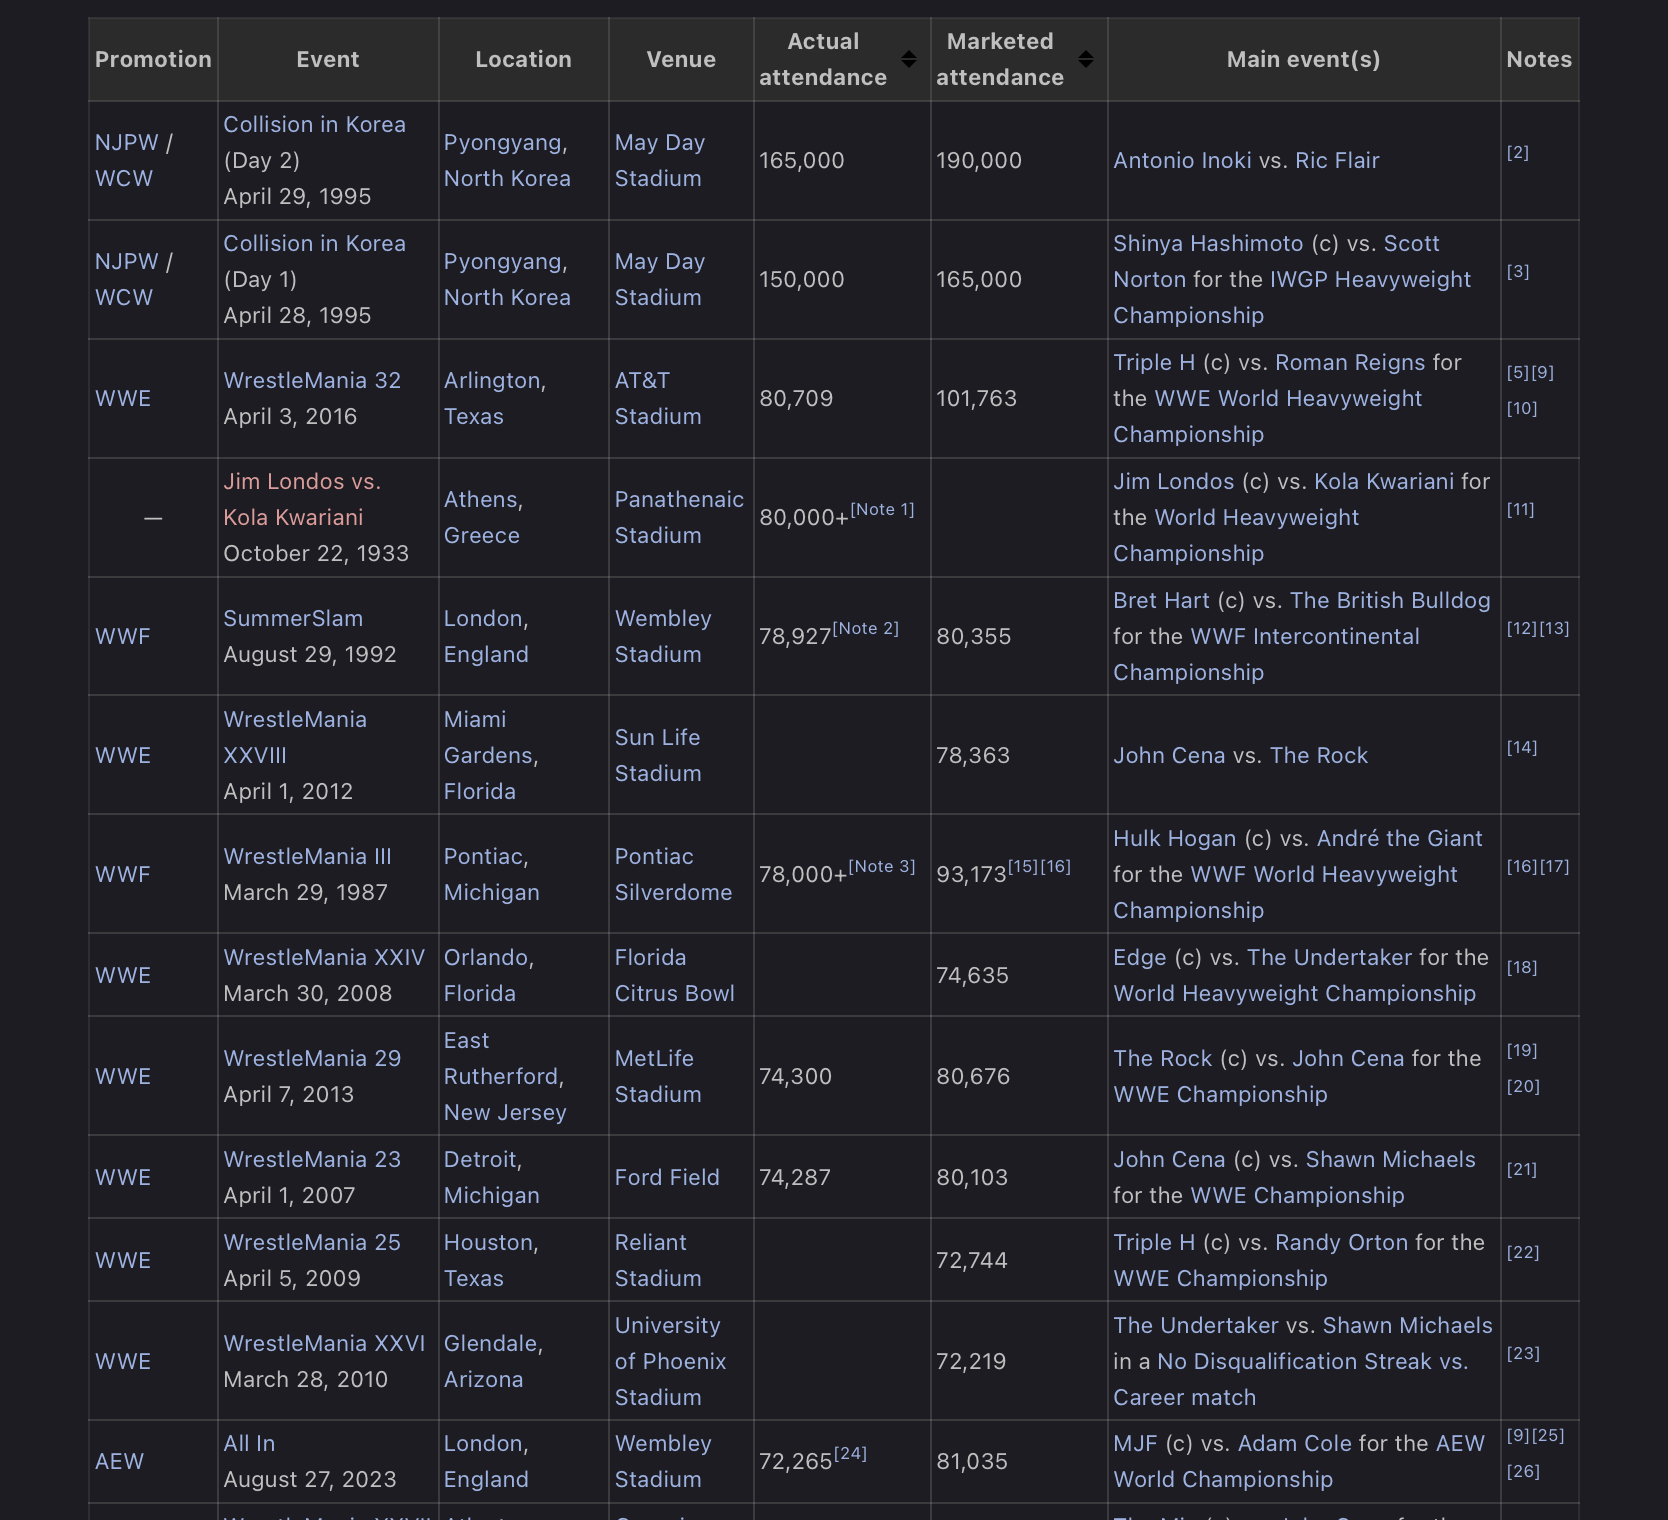Open citation [11] in Notes column
This screenshot has height=1520, width=1668.
click(x=1521, y=510)
